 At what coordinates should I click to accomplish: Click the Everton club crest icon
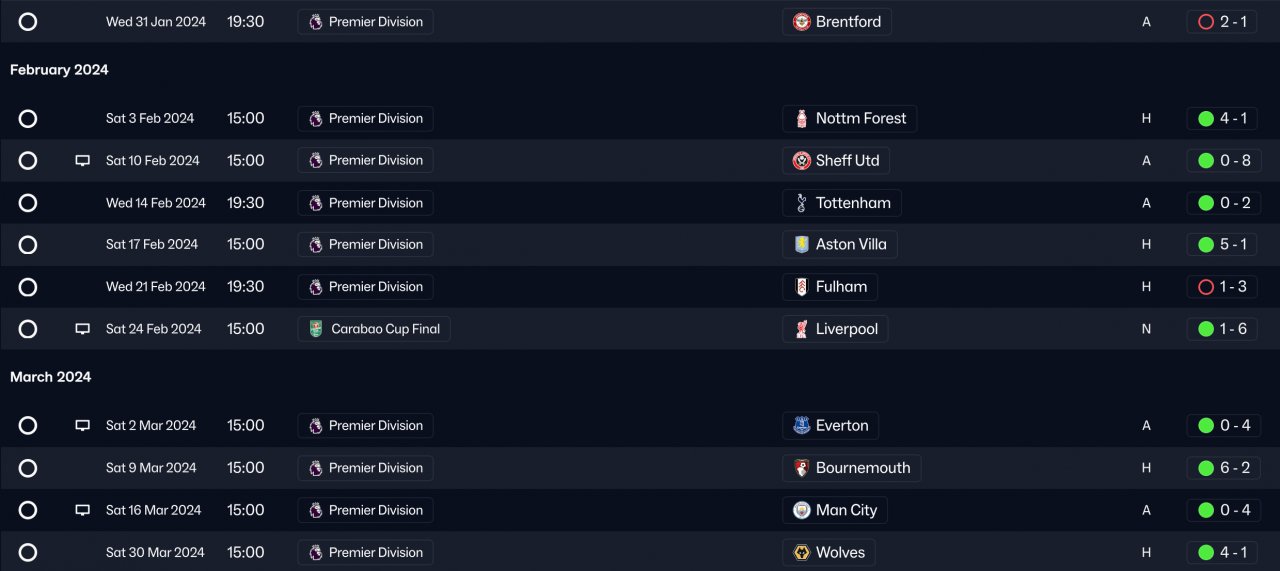pyautogui.click(x=801, y=426)
